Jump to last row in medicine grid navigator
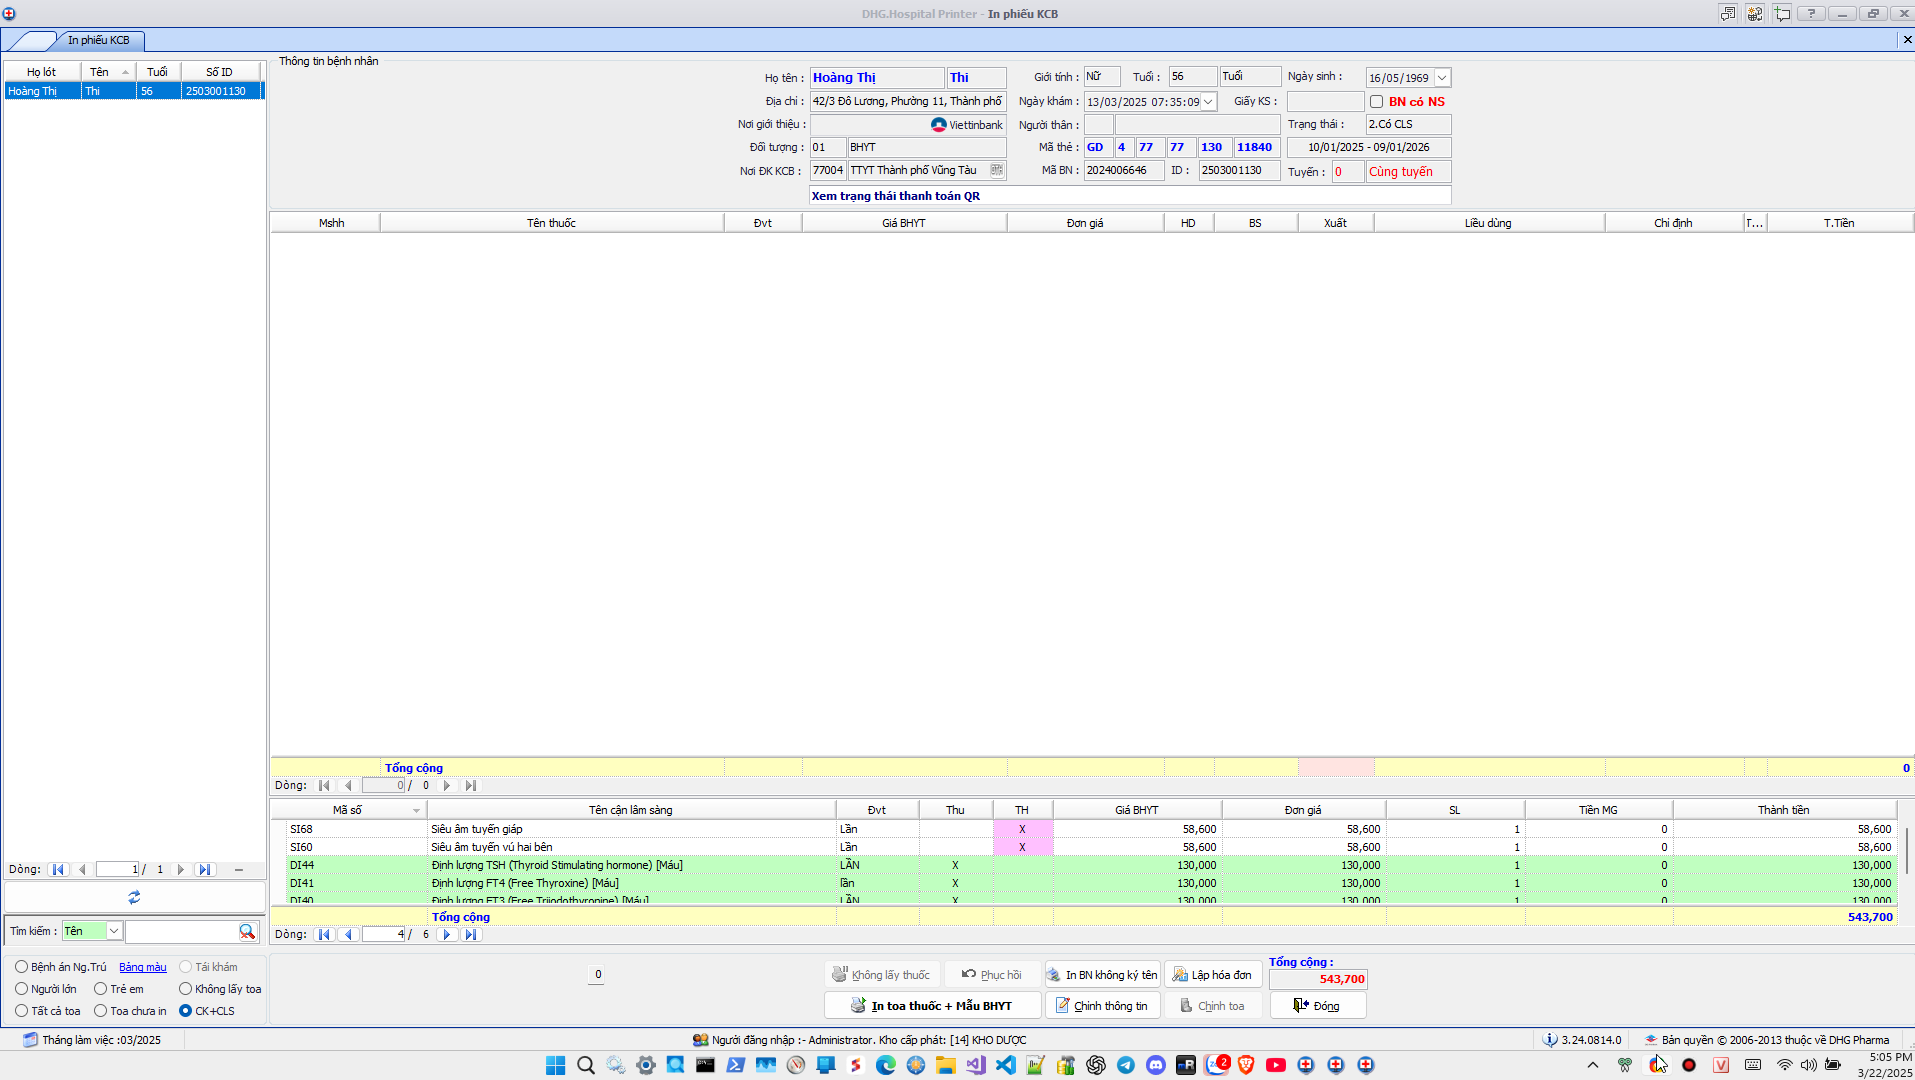This screenshot has width=1915, height=1080. click(x=471, y=786)
